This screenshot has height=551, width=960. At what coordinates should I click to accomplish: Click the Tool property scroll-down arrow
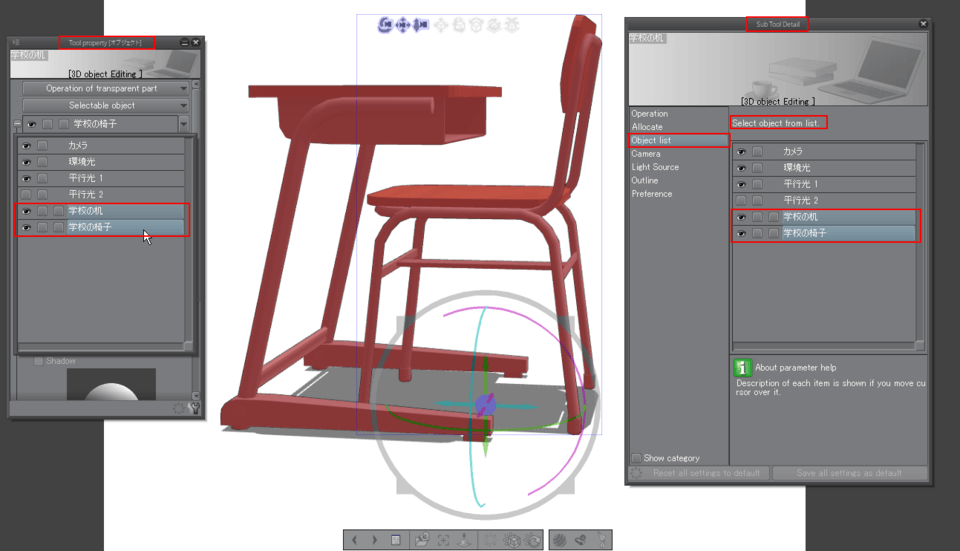point(196,395)
